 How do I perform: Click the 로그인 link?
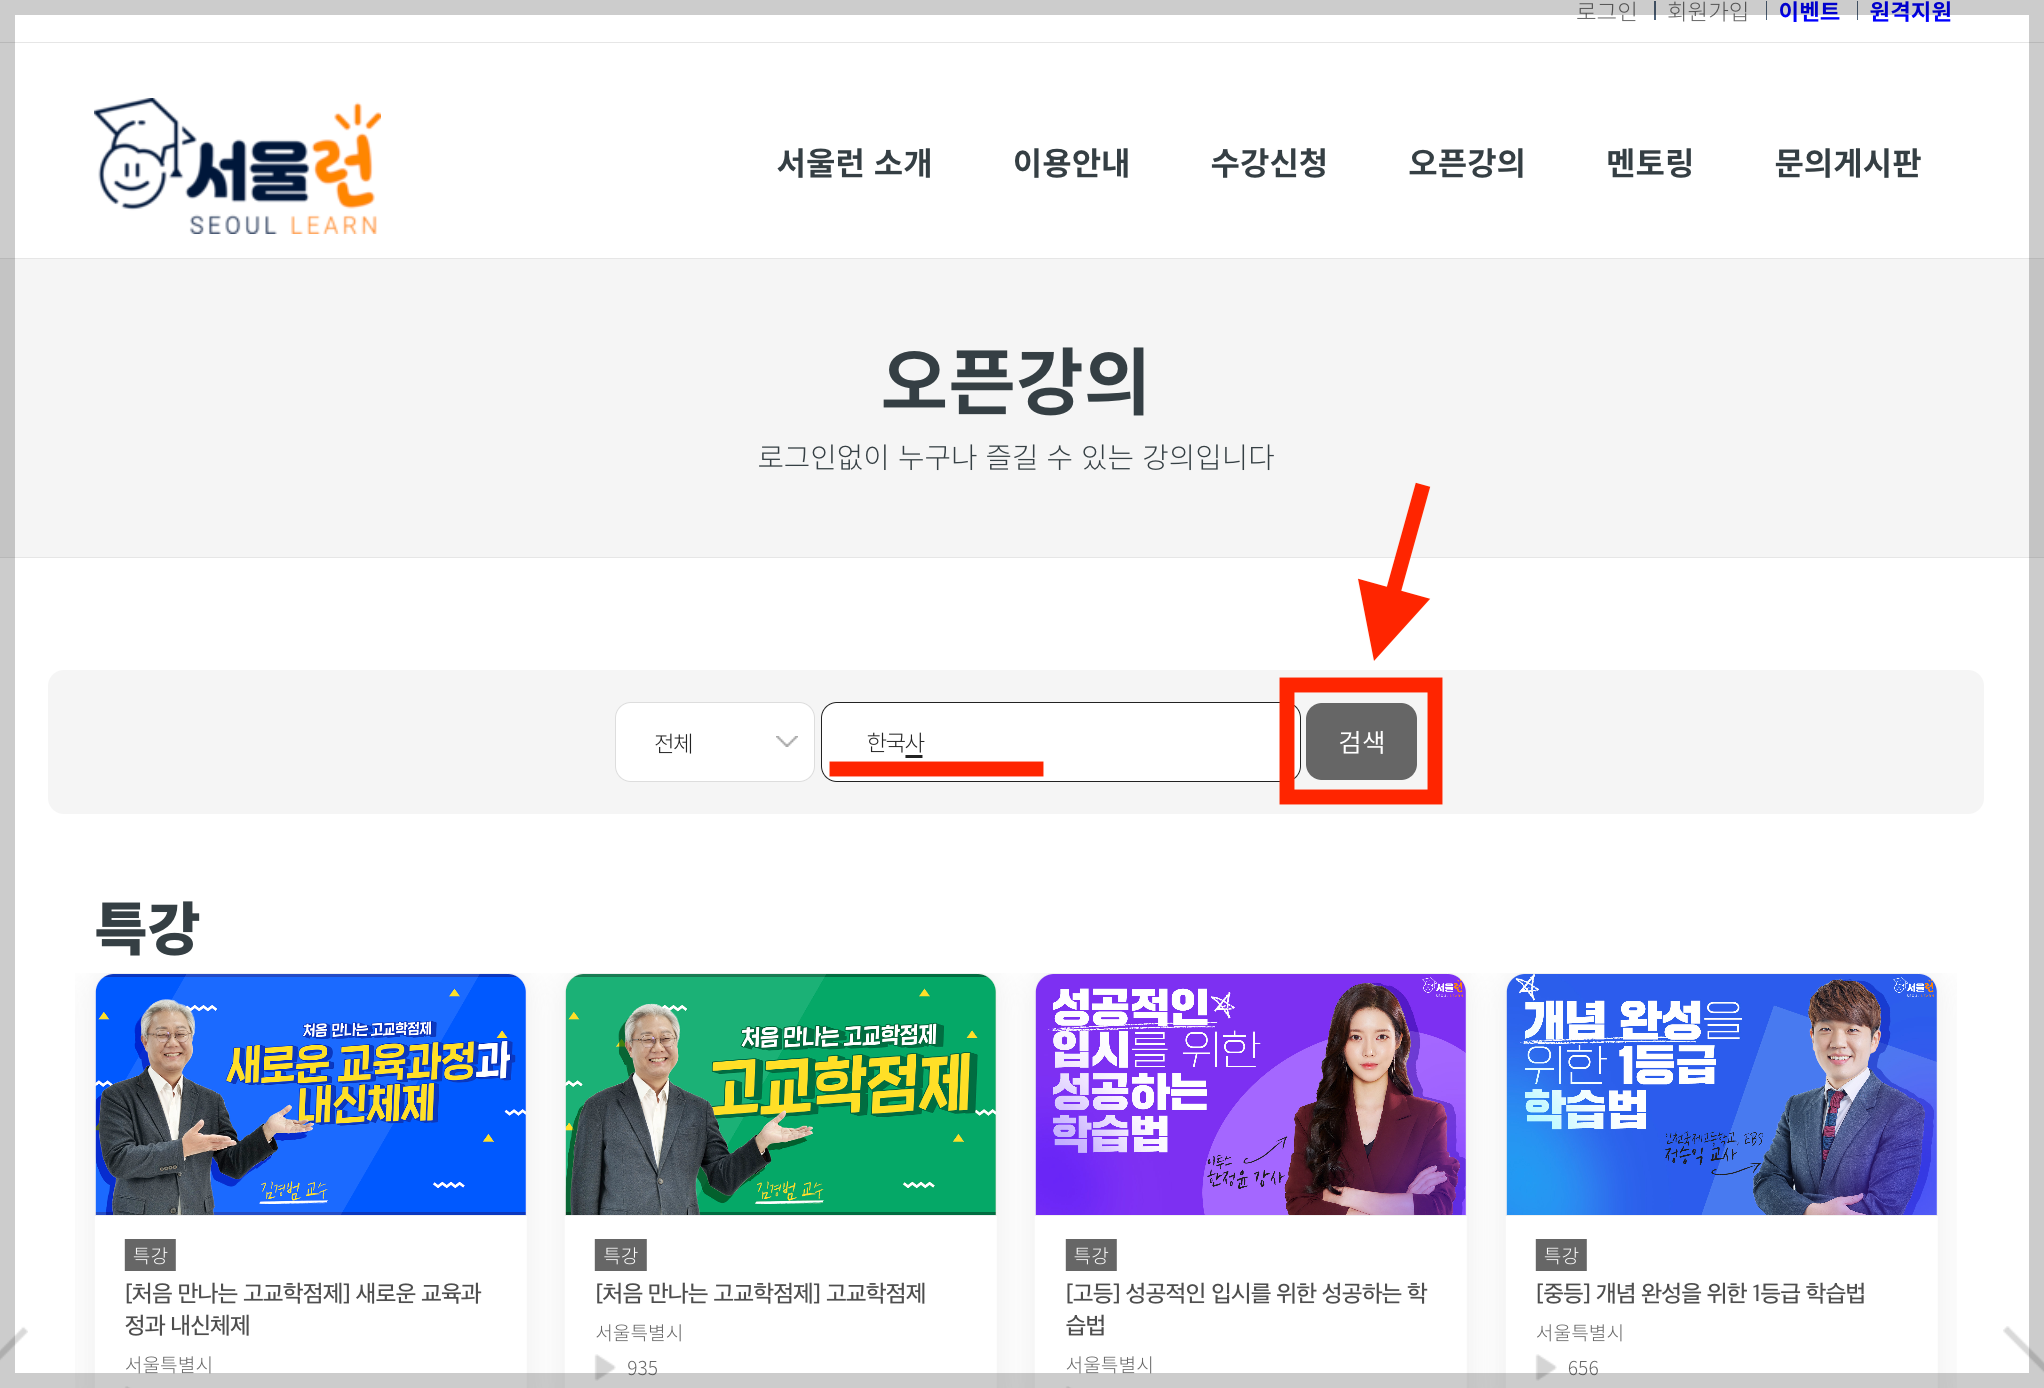1606,12
